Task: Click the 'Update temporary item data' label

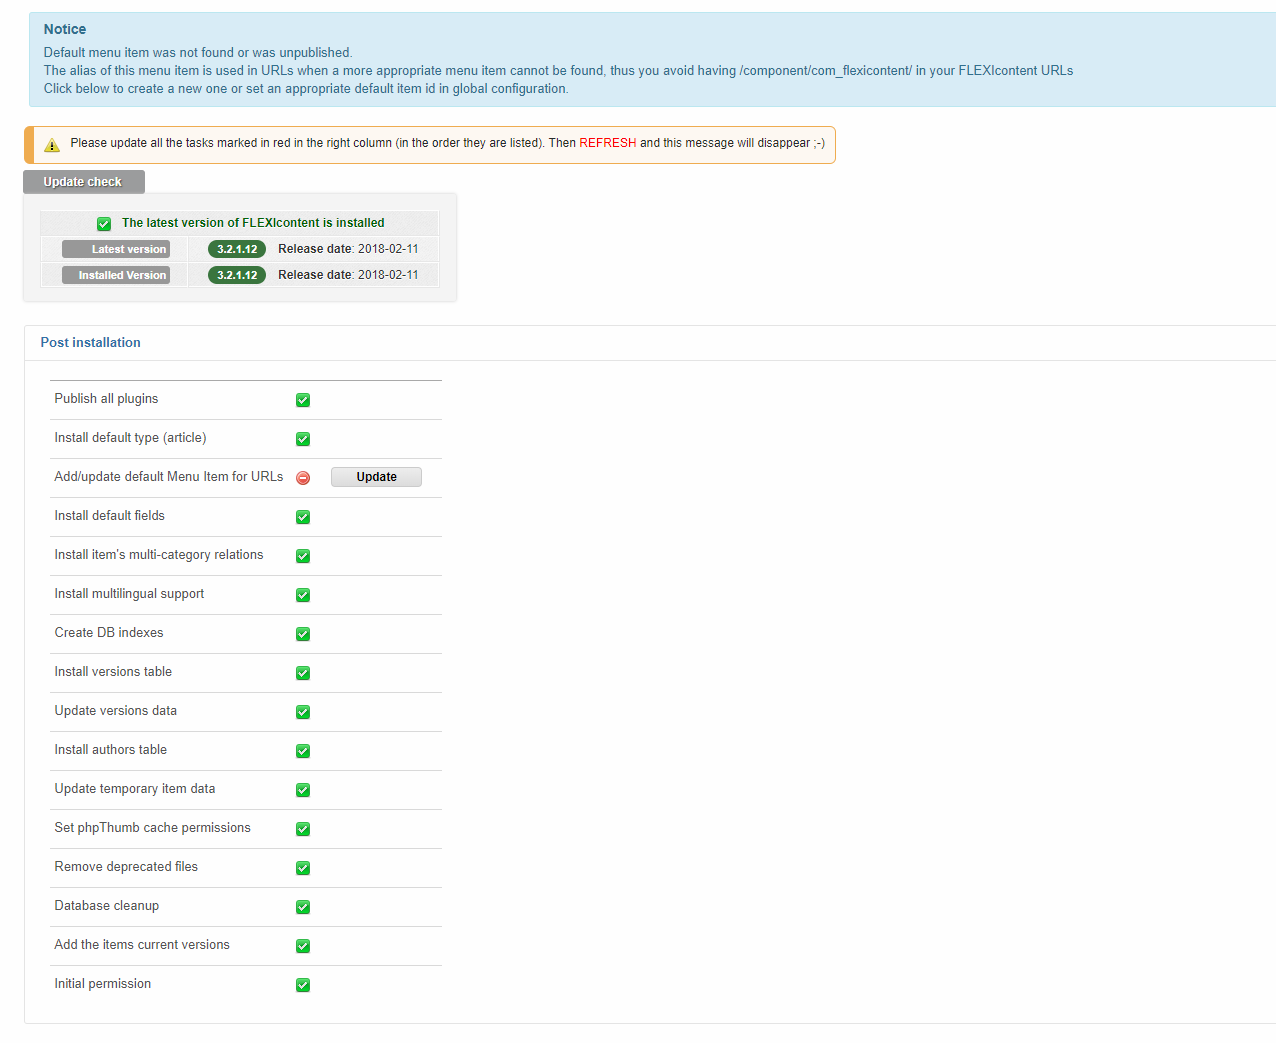Action: [135, 788]
